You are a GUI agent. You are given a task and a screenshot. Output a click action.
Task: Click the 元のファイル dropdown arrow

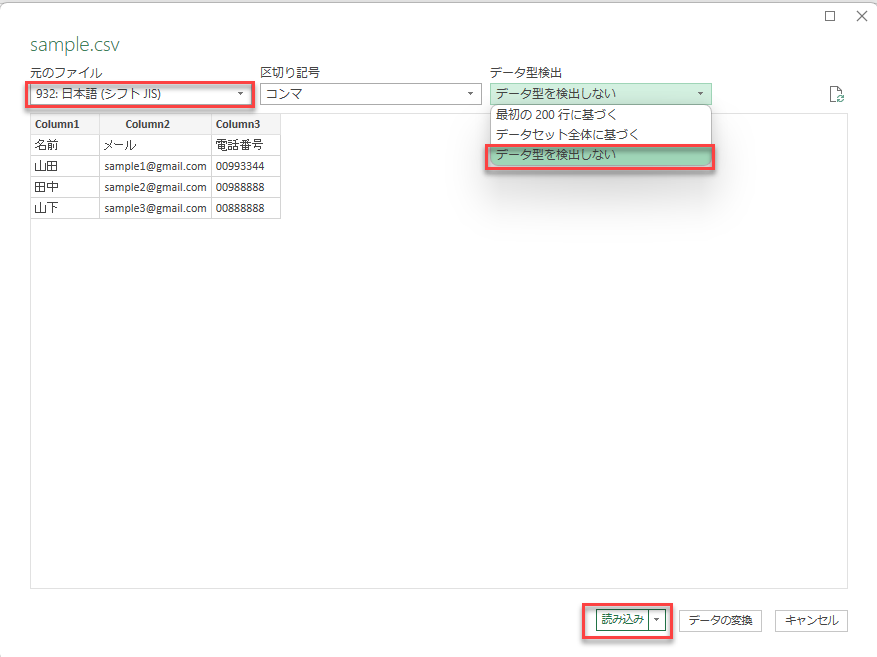tap(241, 93)
